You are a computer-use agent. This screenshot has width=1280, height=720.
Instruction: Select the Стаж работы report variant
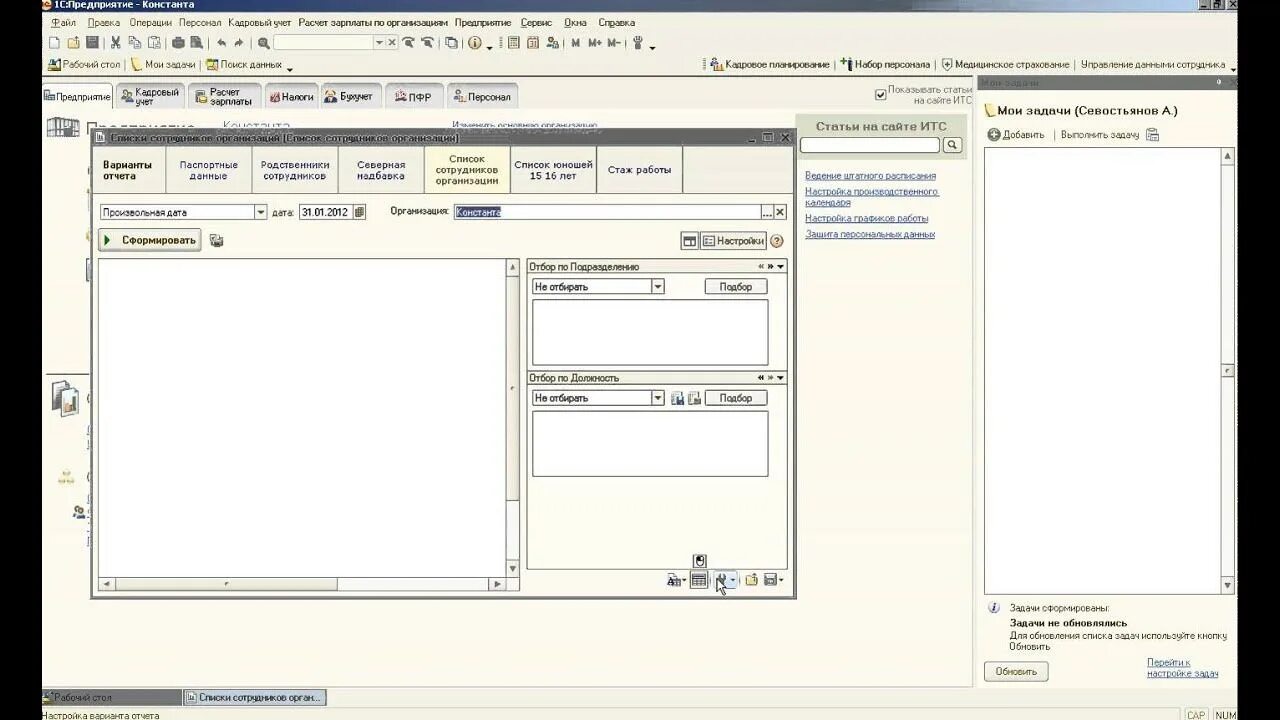[640, 170]
